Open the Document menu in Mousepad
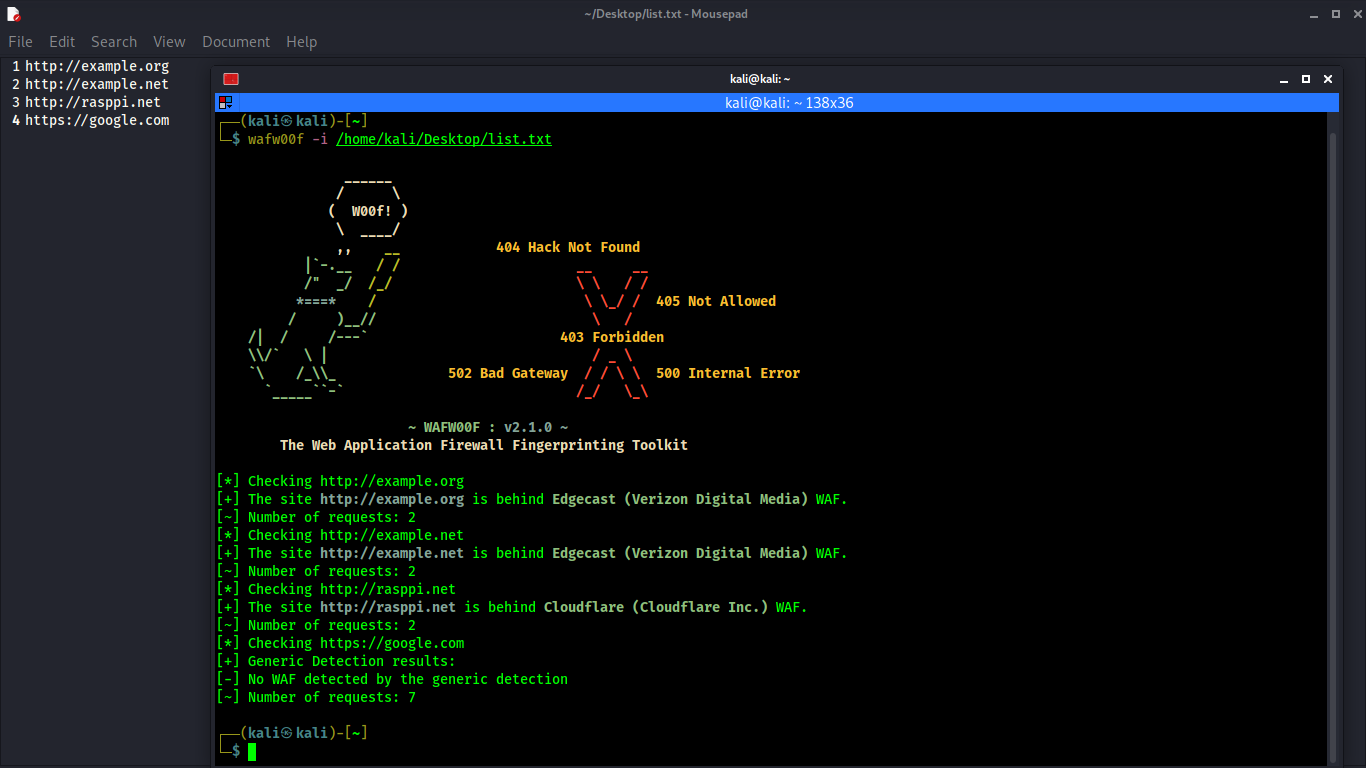This screenshot has height=768, width=1366. click(x=236, y=41)
